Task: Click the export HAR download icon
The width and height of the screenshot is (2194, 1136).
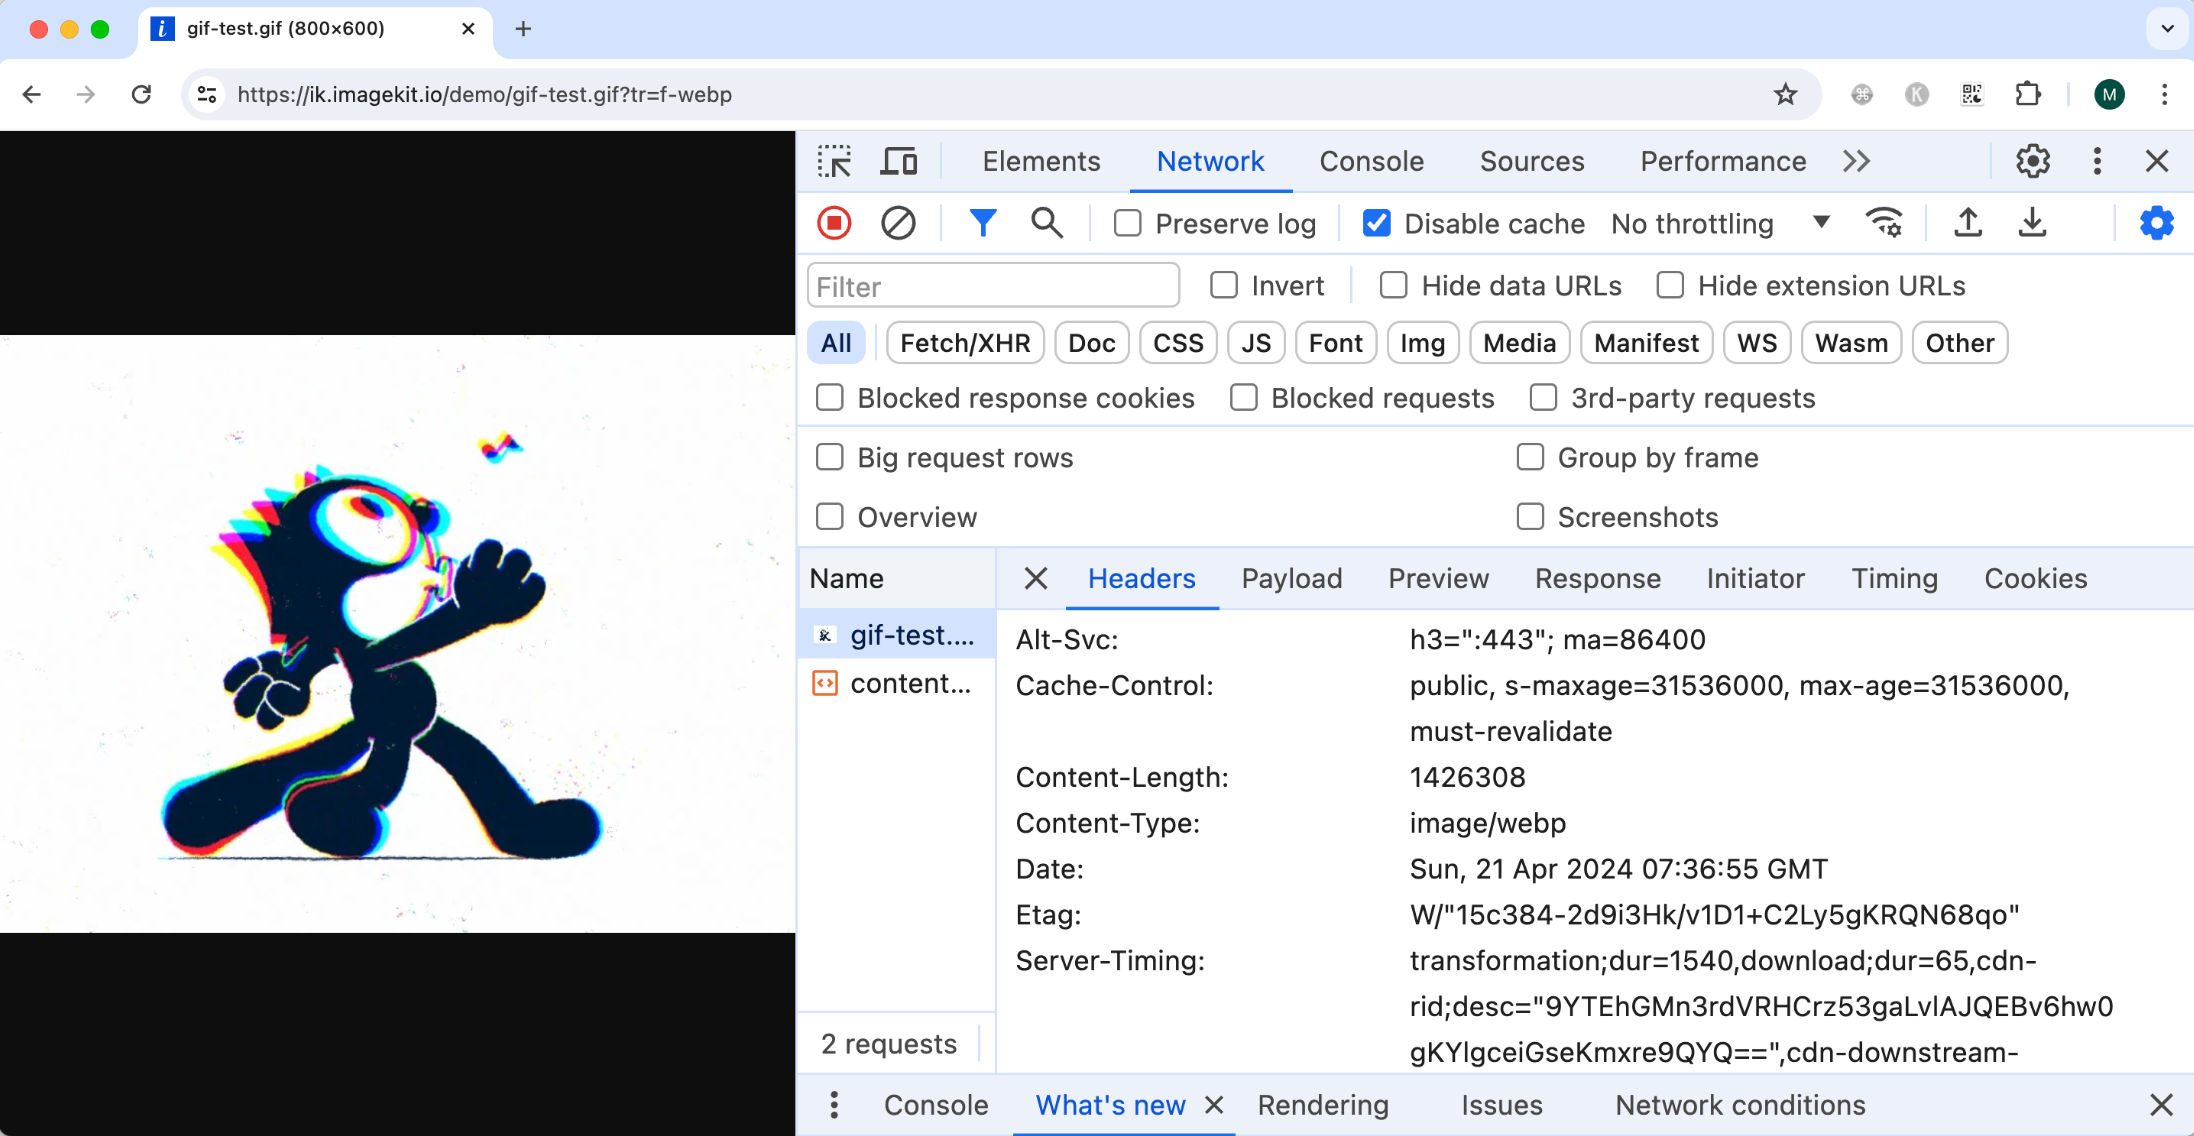Action: (x=2032, y=223)
